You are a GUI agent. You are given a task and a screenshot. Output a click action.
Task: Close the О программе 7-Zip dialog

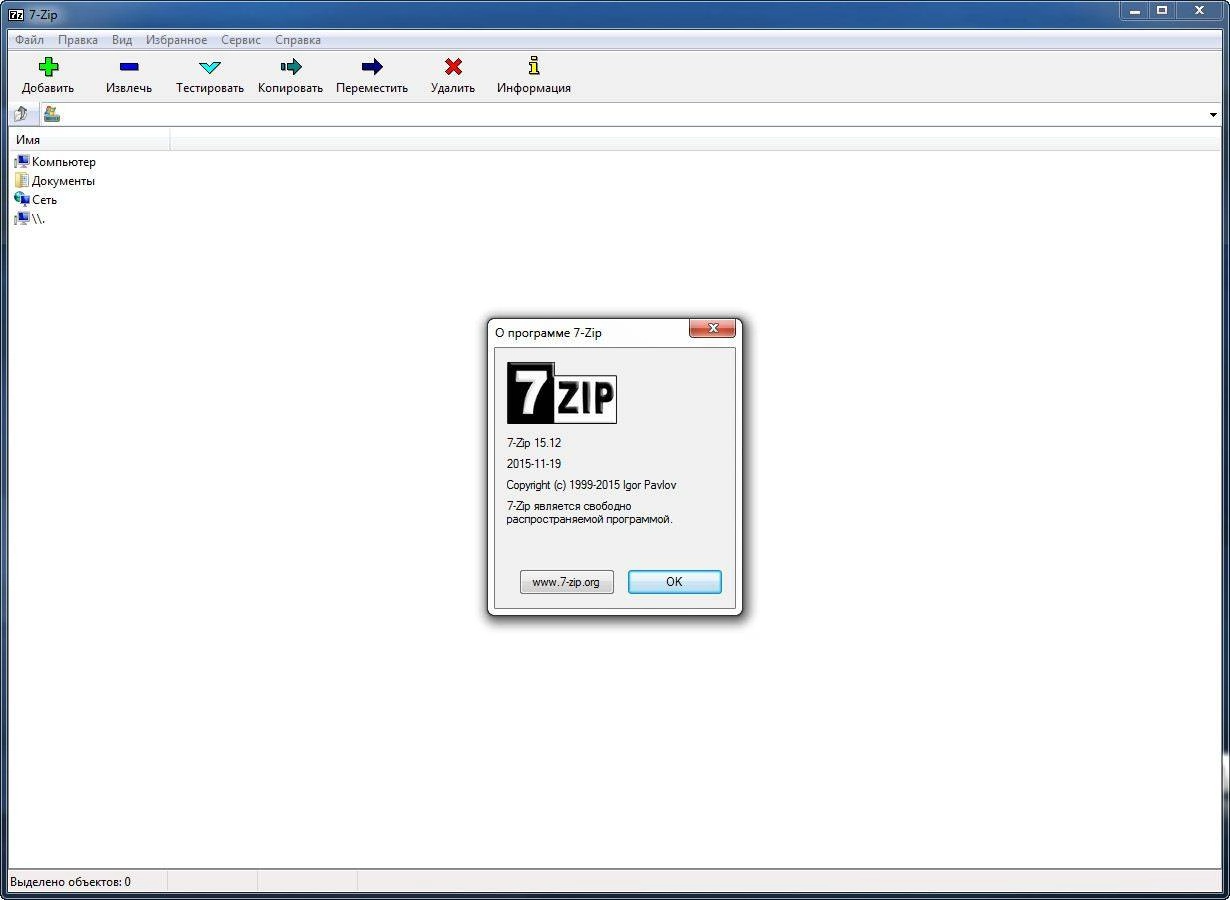click(713, 328)
